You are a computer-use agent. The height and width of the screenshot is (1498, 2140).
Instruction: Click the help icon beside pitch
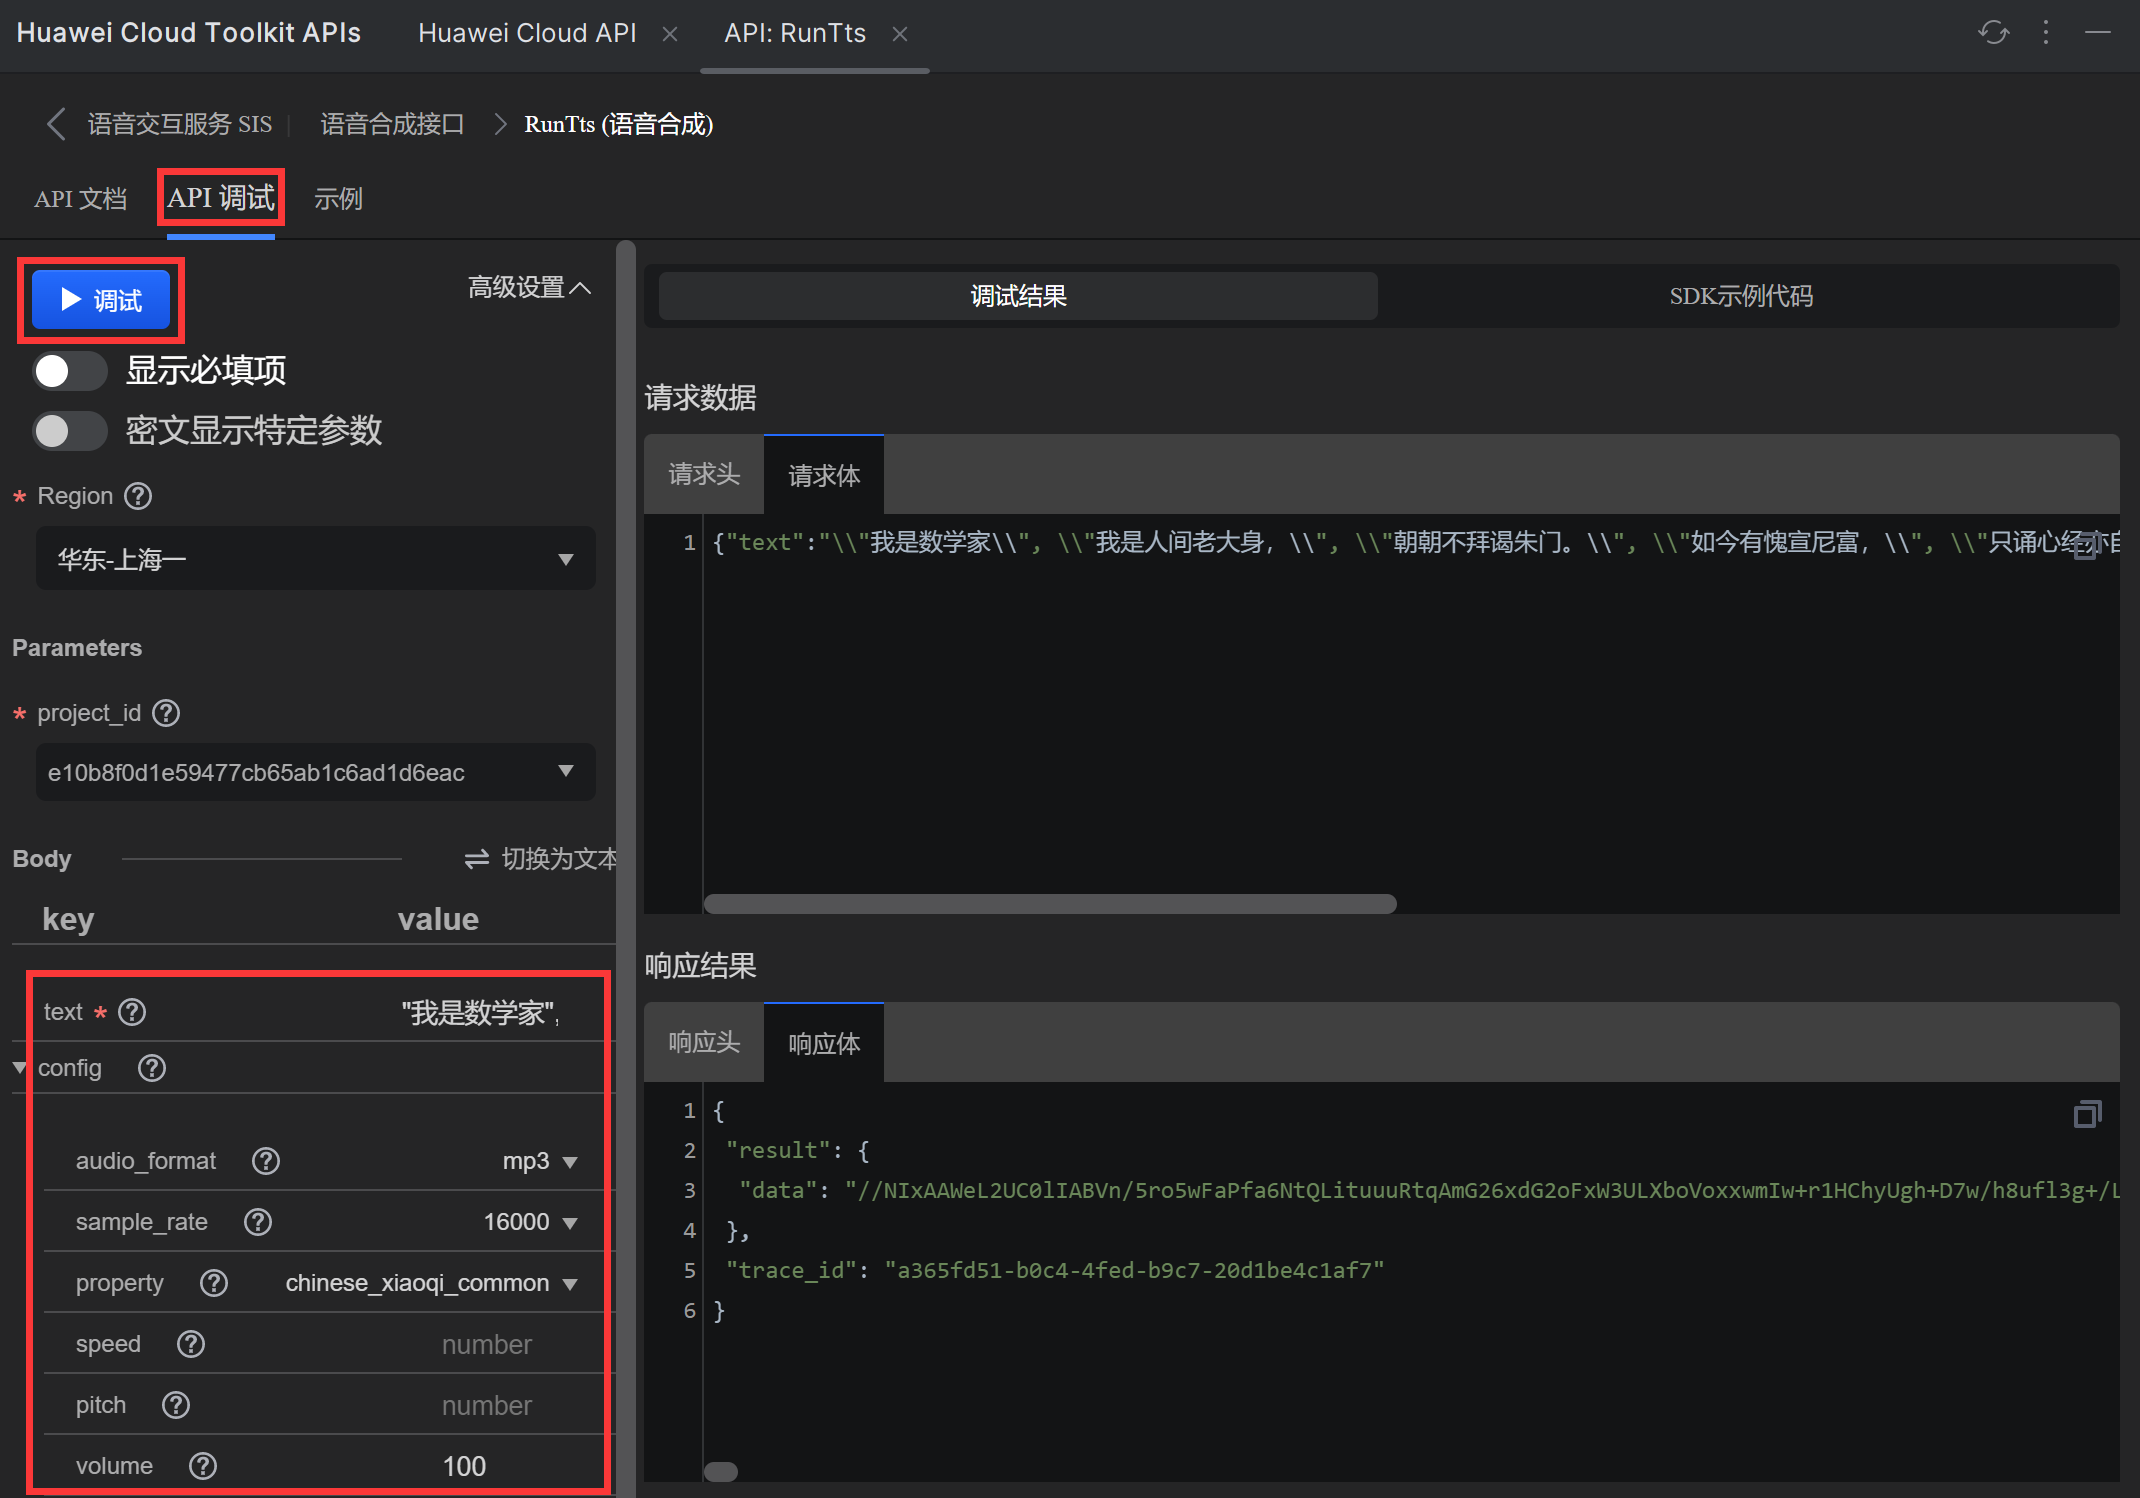(x=176, y=1405)
